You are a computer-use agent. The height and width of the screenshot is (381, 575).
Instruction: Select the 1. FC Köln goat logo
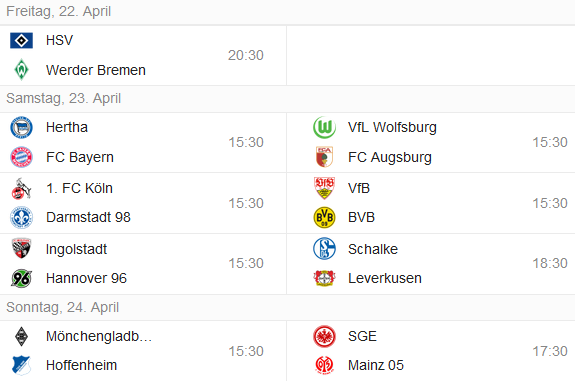point(21,188)
